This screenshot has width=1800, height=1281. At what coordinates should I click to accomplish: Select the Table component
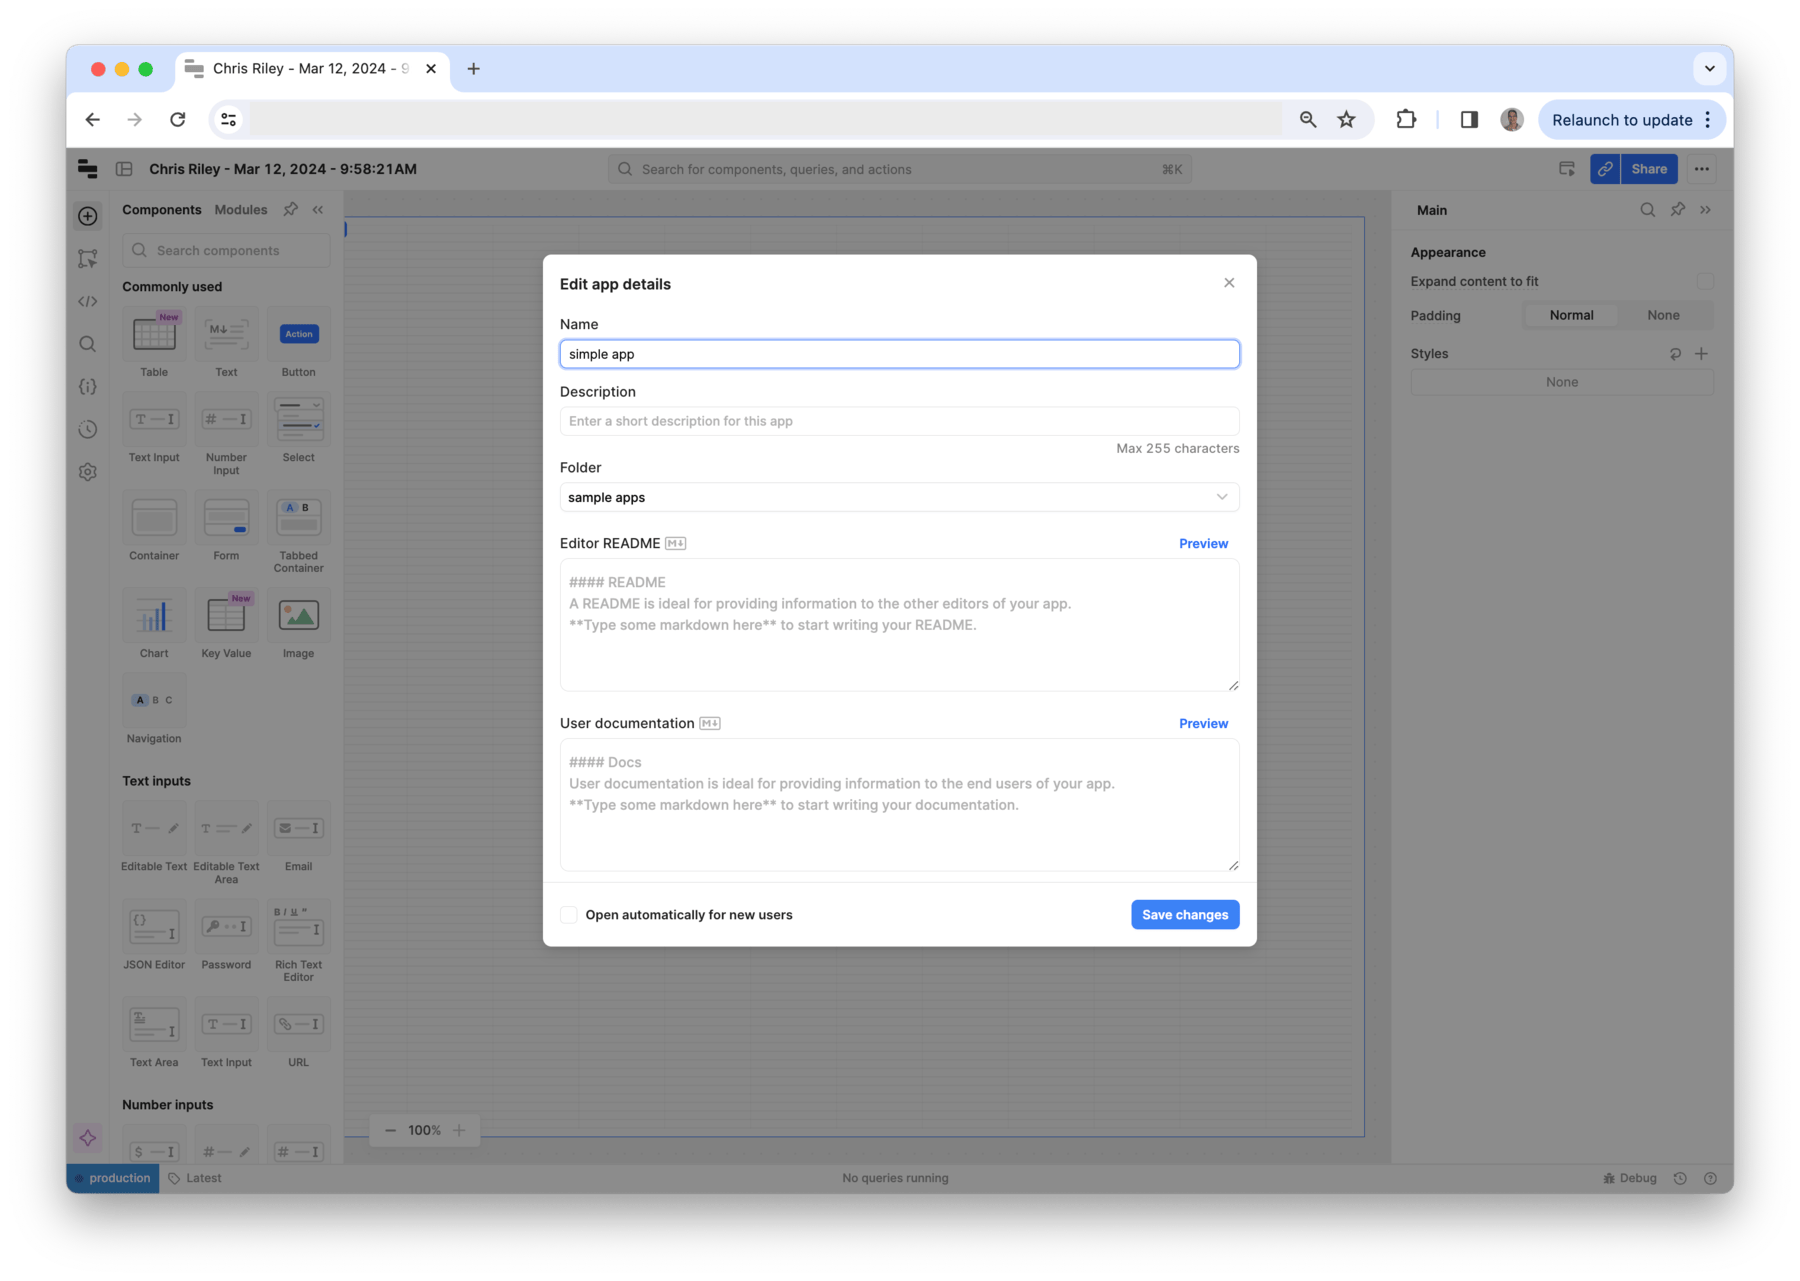154,344
